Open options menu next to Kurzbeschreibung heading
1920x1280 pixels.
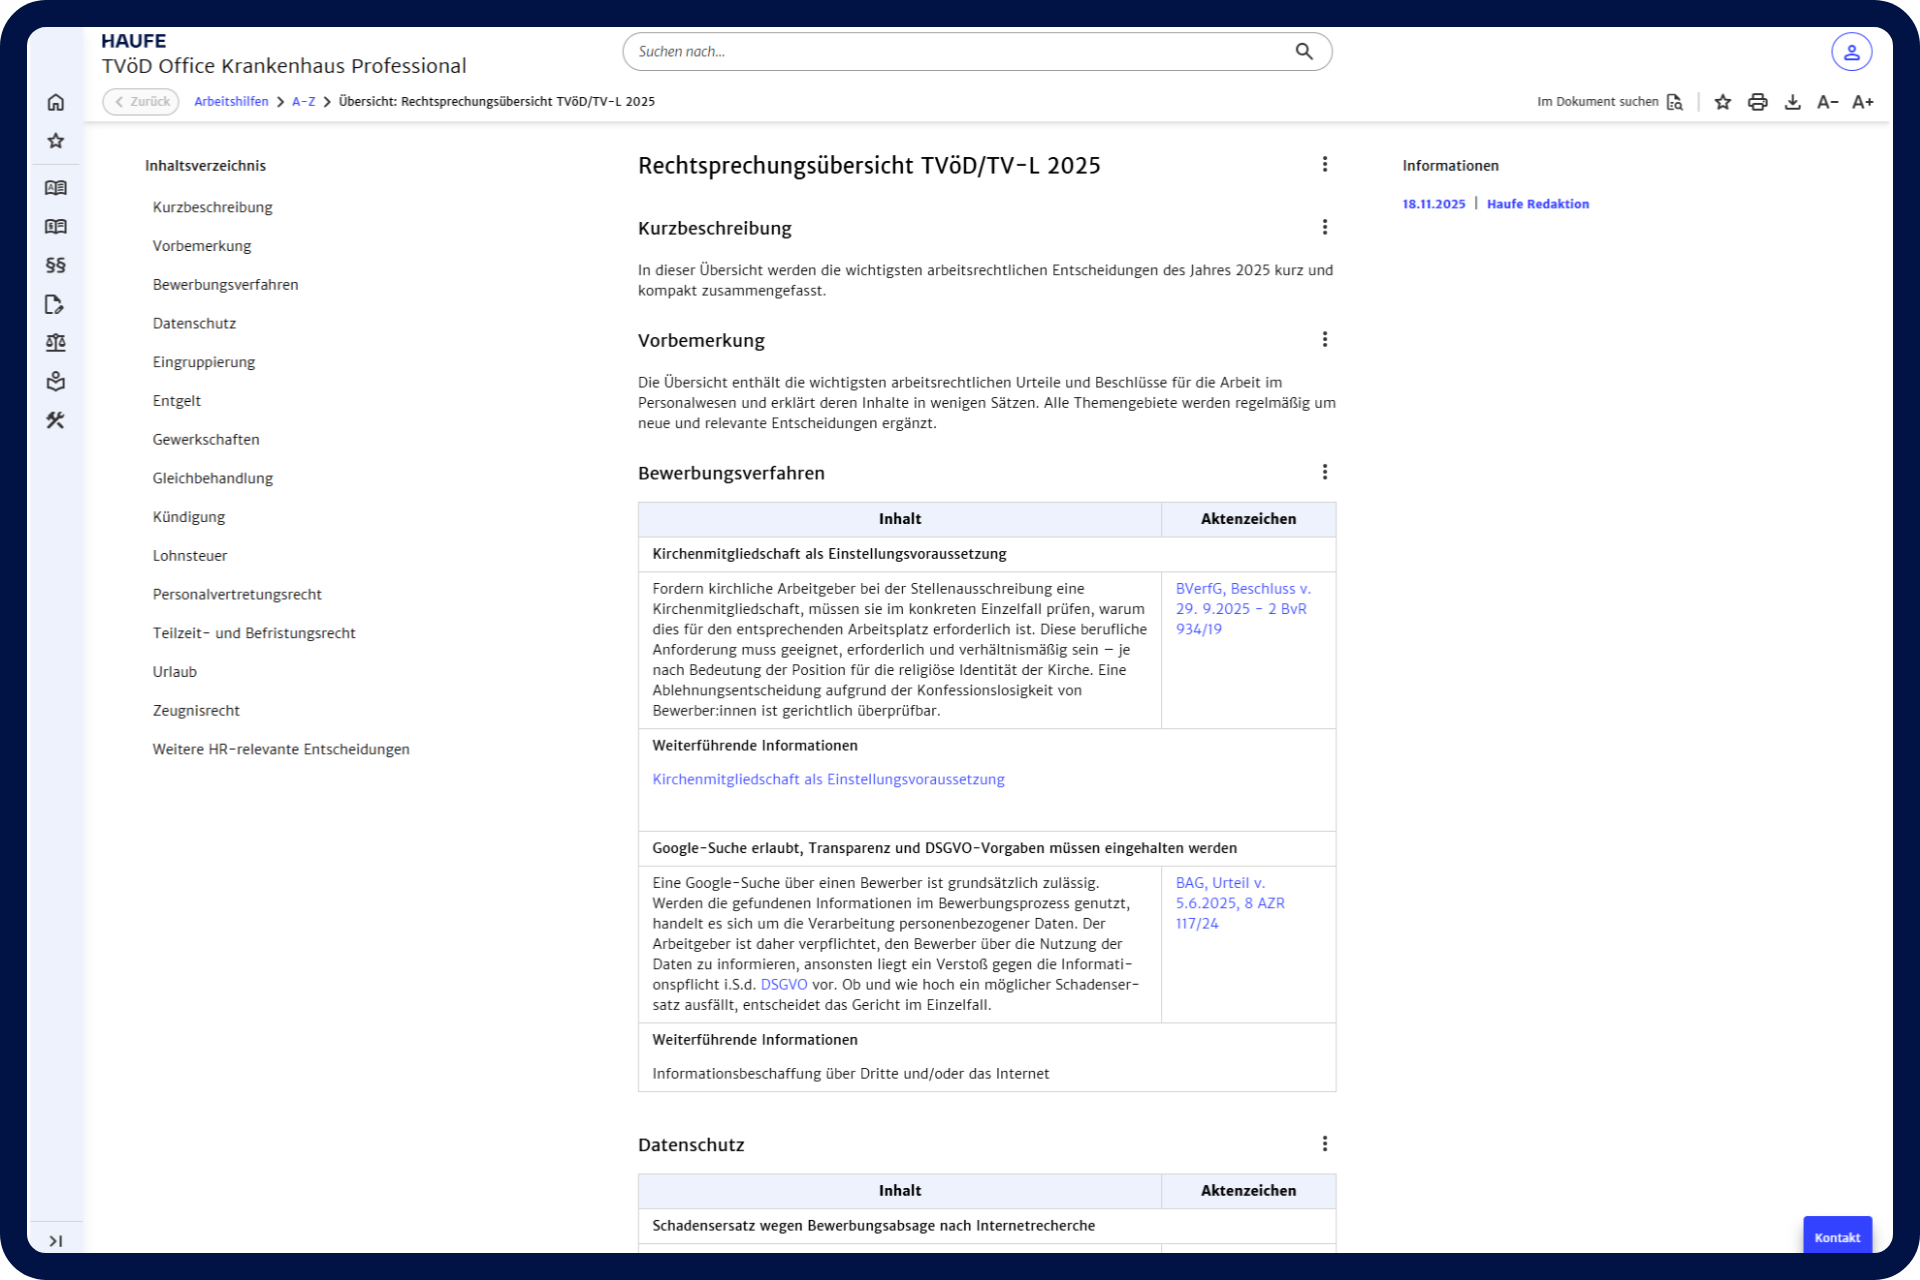pos(1325,228)
